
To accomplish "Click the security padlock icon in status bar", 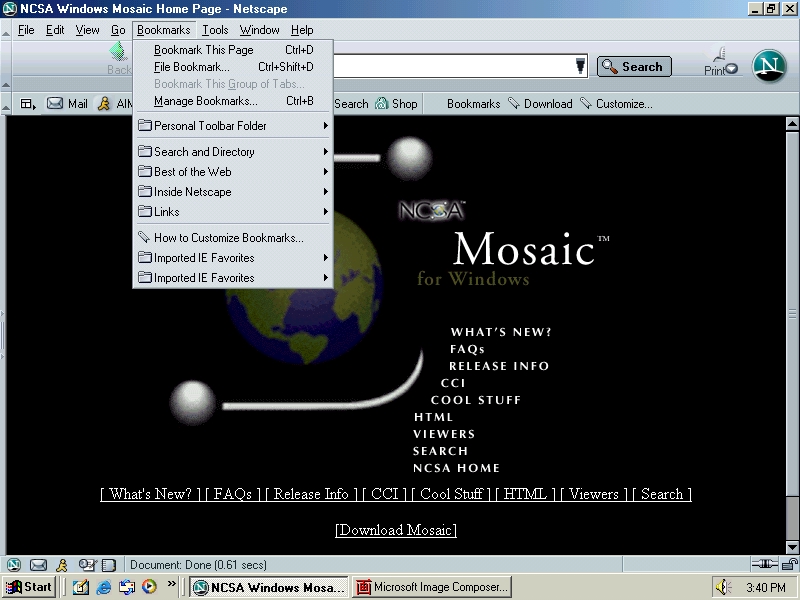I will pyautogui.click(x=790, y=564).
